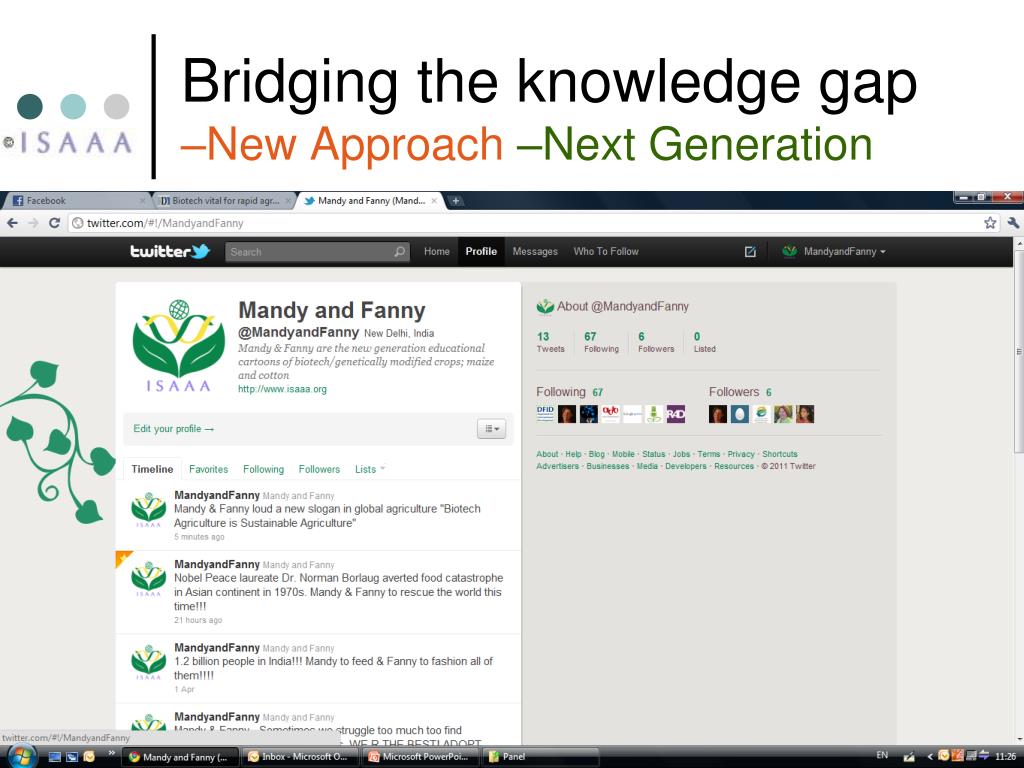The height and width of the screenshot is (768, 1024).
Task: Select the Timeline tab
Action: coord(152,469)
